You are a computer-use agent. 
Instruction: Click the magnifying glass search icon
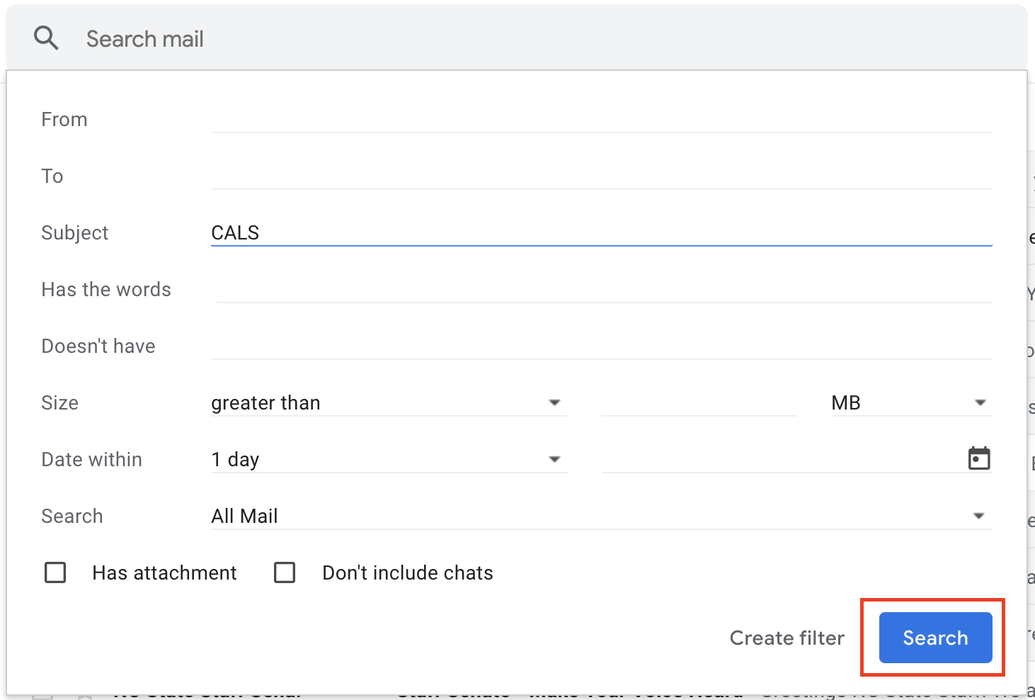pyautogui.click(x=46, y=39)
